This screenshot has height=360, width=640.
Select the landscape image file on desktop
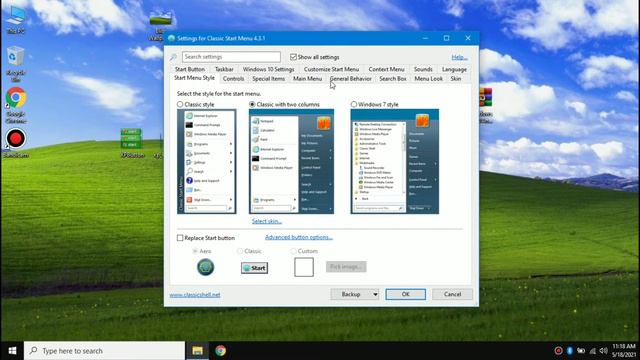pyautogui.click(x=160, y=24)
